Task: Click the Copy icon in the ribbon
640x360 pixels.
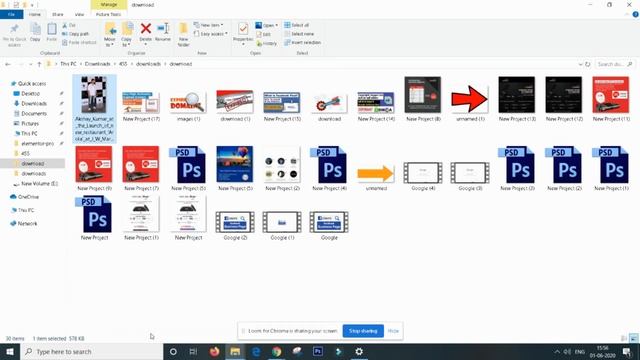Action: coord(36,29)
